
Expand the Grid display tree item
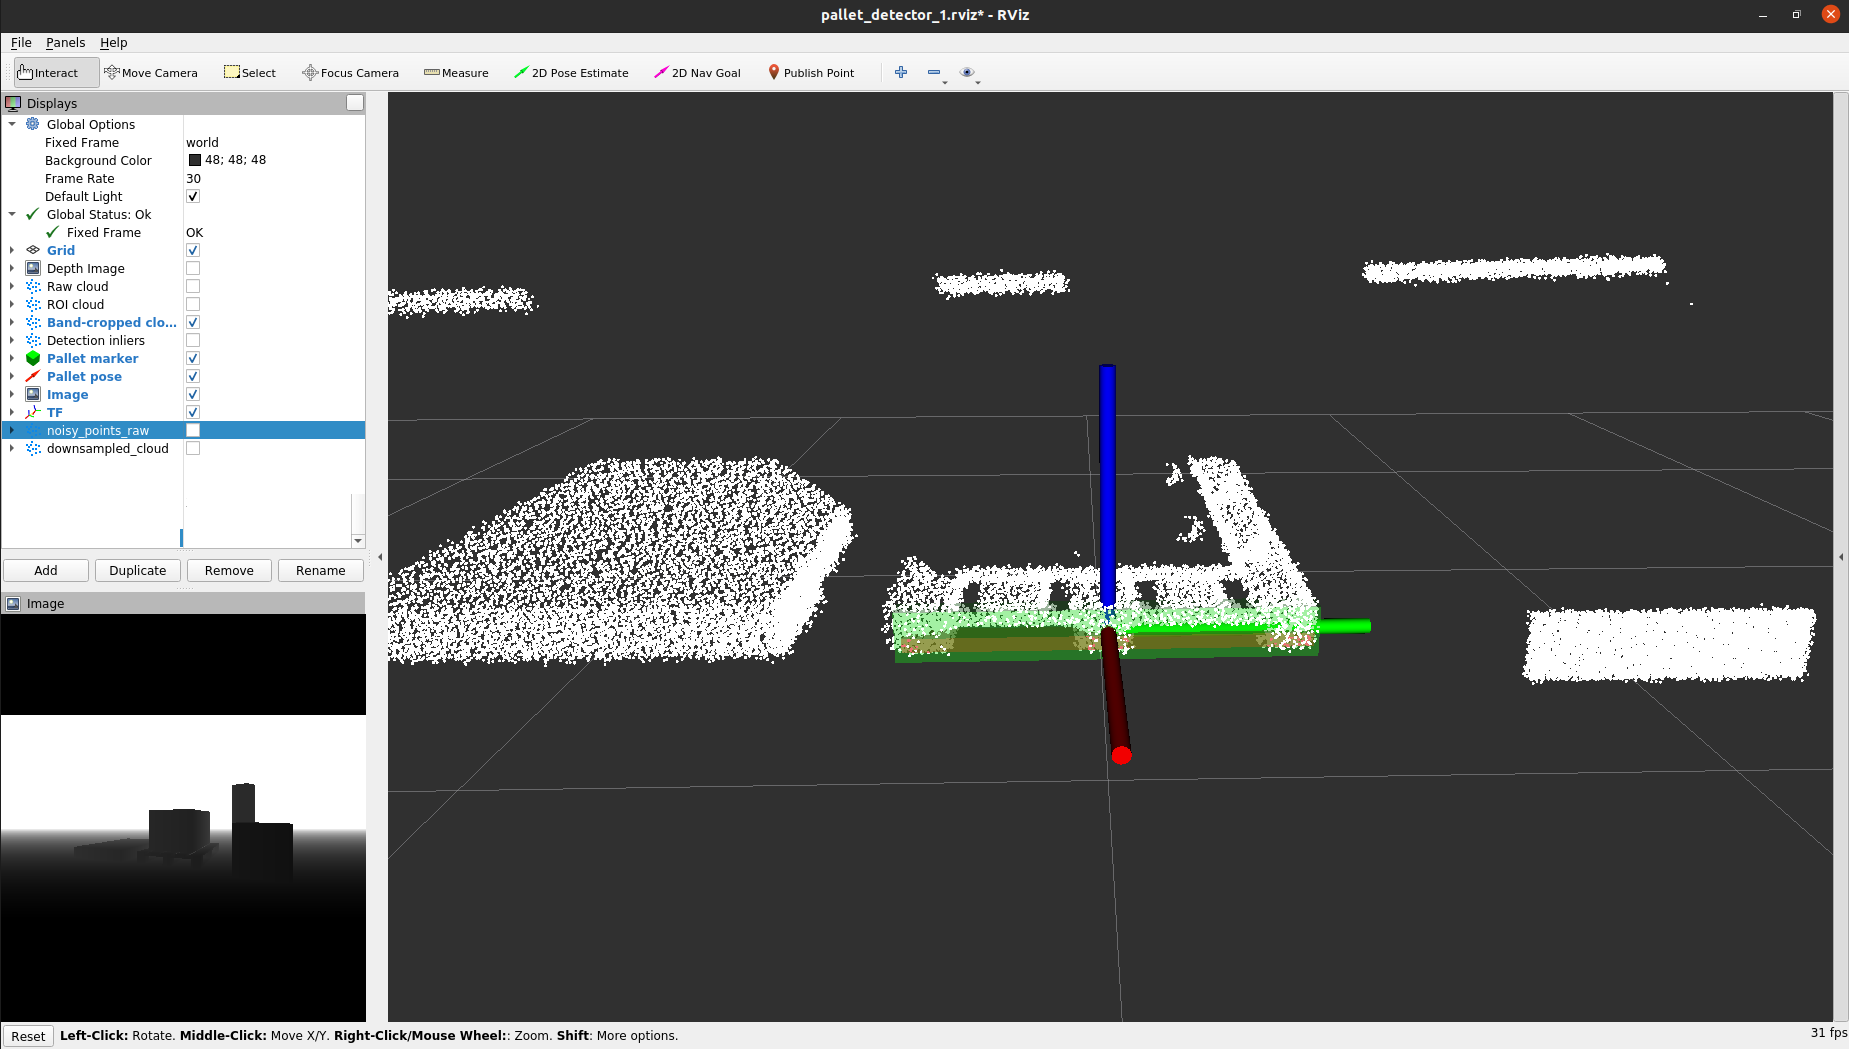pos(12,250)
